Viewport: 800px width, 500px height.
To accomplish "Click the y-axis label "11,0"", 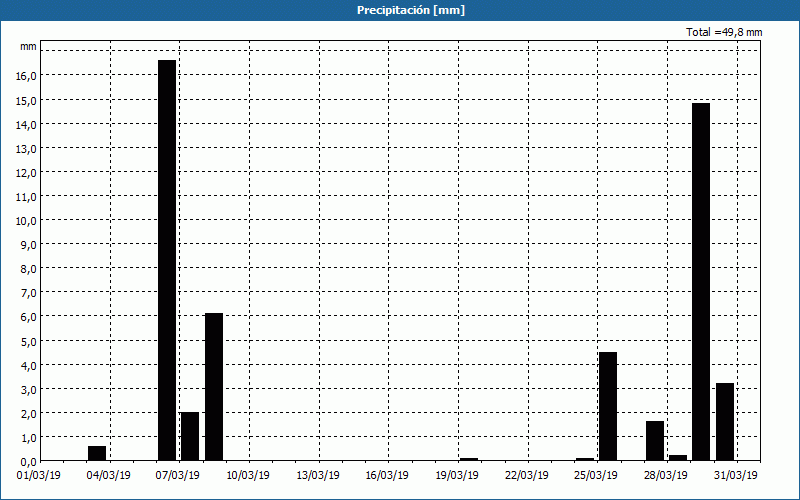I will pos(26,196).
